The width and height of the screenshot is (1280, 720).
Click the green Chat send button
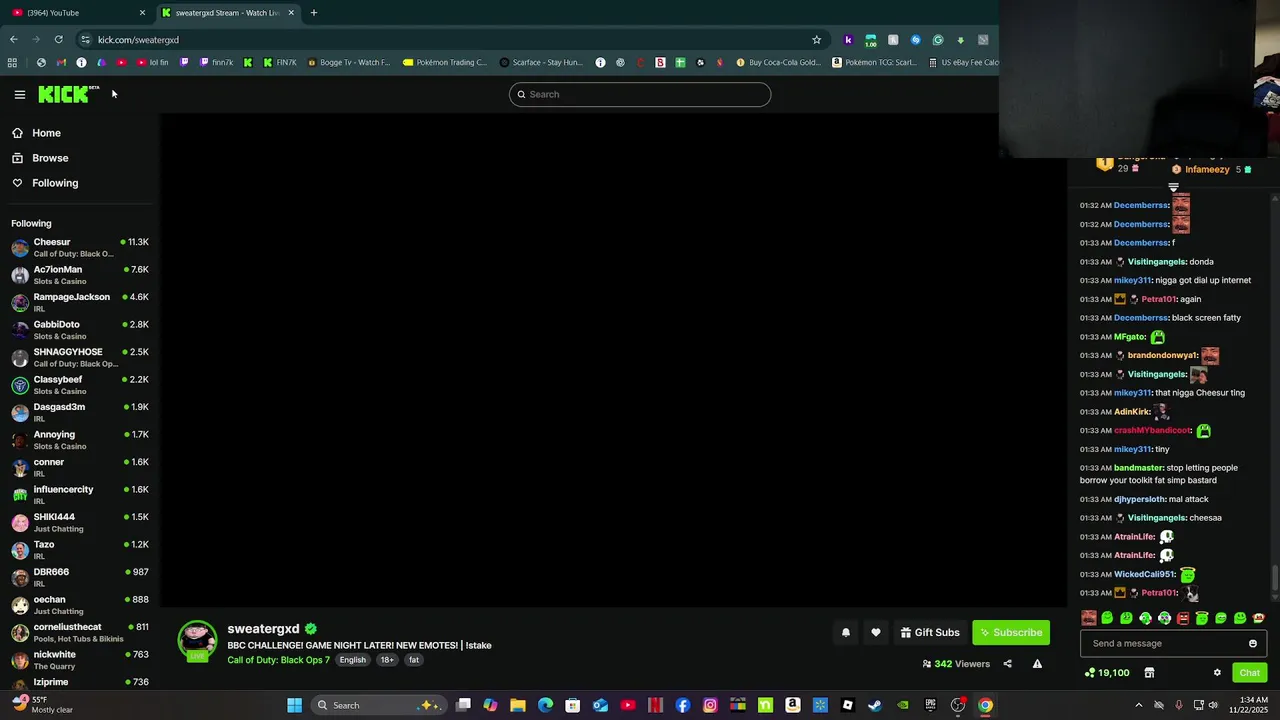pos(1249,673)
